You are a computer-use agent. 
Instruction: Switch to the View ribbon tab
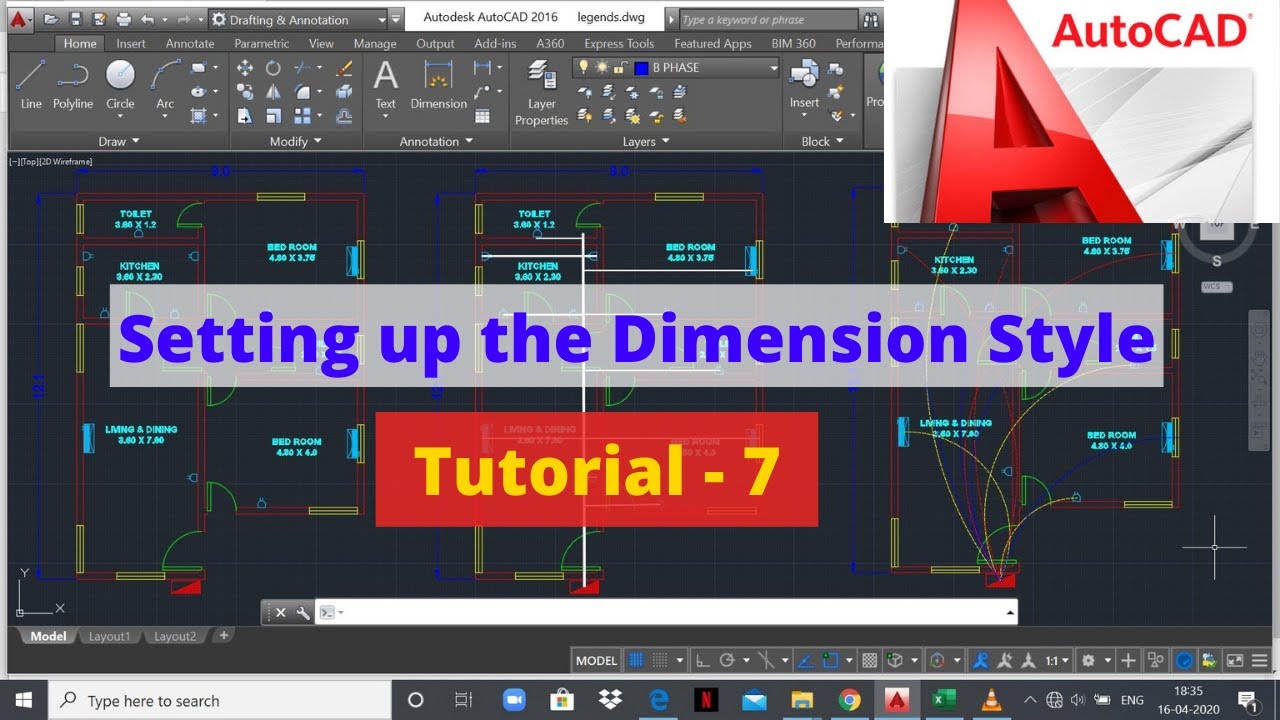pyautogui.click(x=321, y=43)
